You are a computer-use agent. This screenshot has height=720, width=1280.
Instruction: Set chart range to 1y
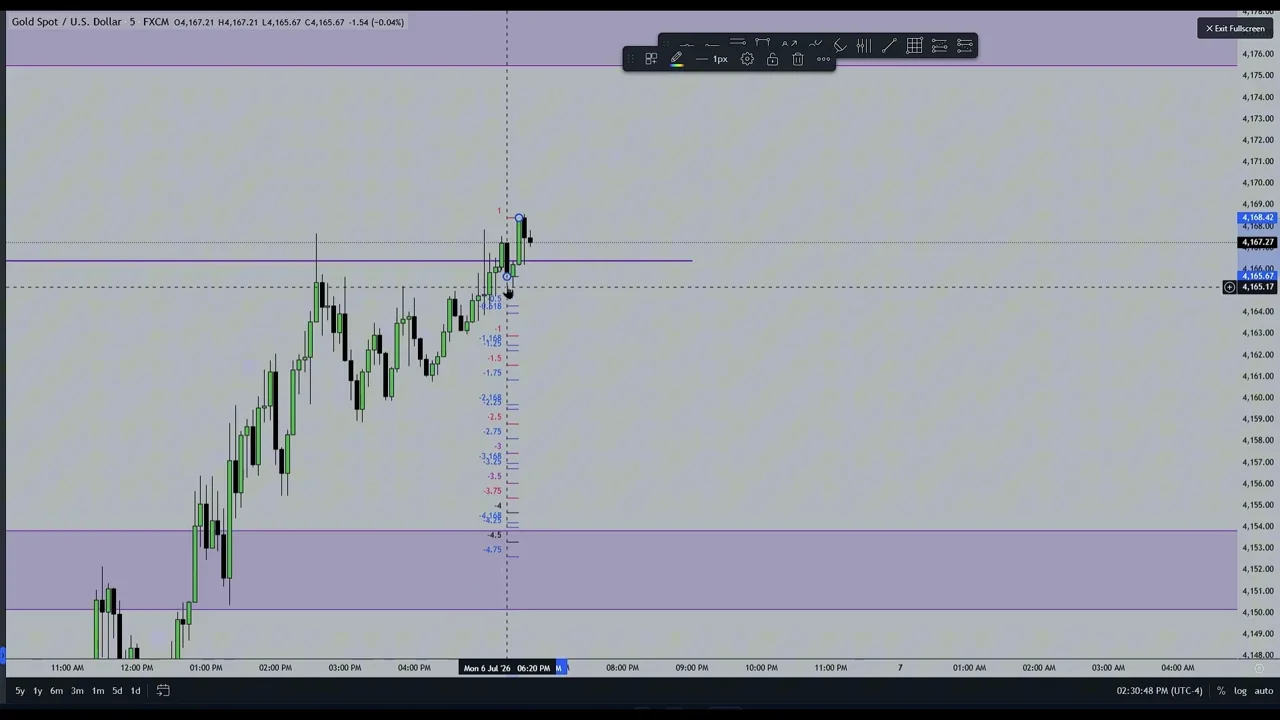[x=37, y=690]
